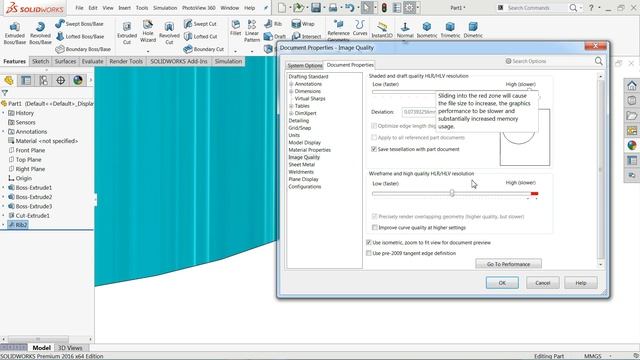This screenshot has width=640, height=360.
Task: Select the Revolved Boss/Base tool
Action: (40, 33)
